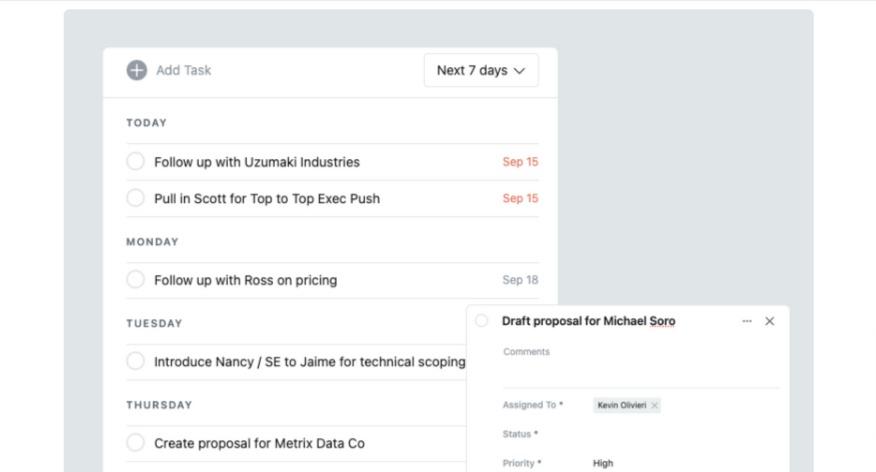Open the Next 7 days dropdown
The width and height of the screenshot is (876, 472).
tap(481, 70)
